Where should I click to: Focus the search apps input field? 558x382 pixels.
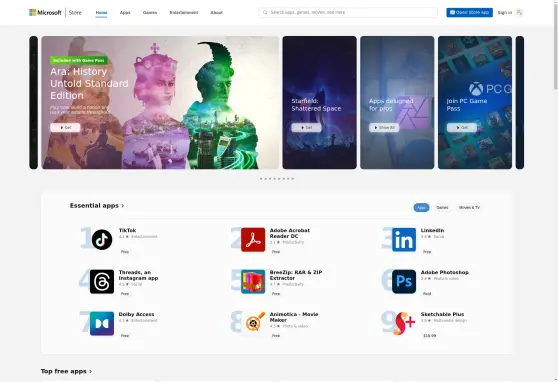tap(348, 12)
